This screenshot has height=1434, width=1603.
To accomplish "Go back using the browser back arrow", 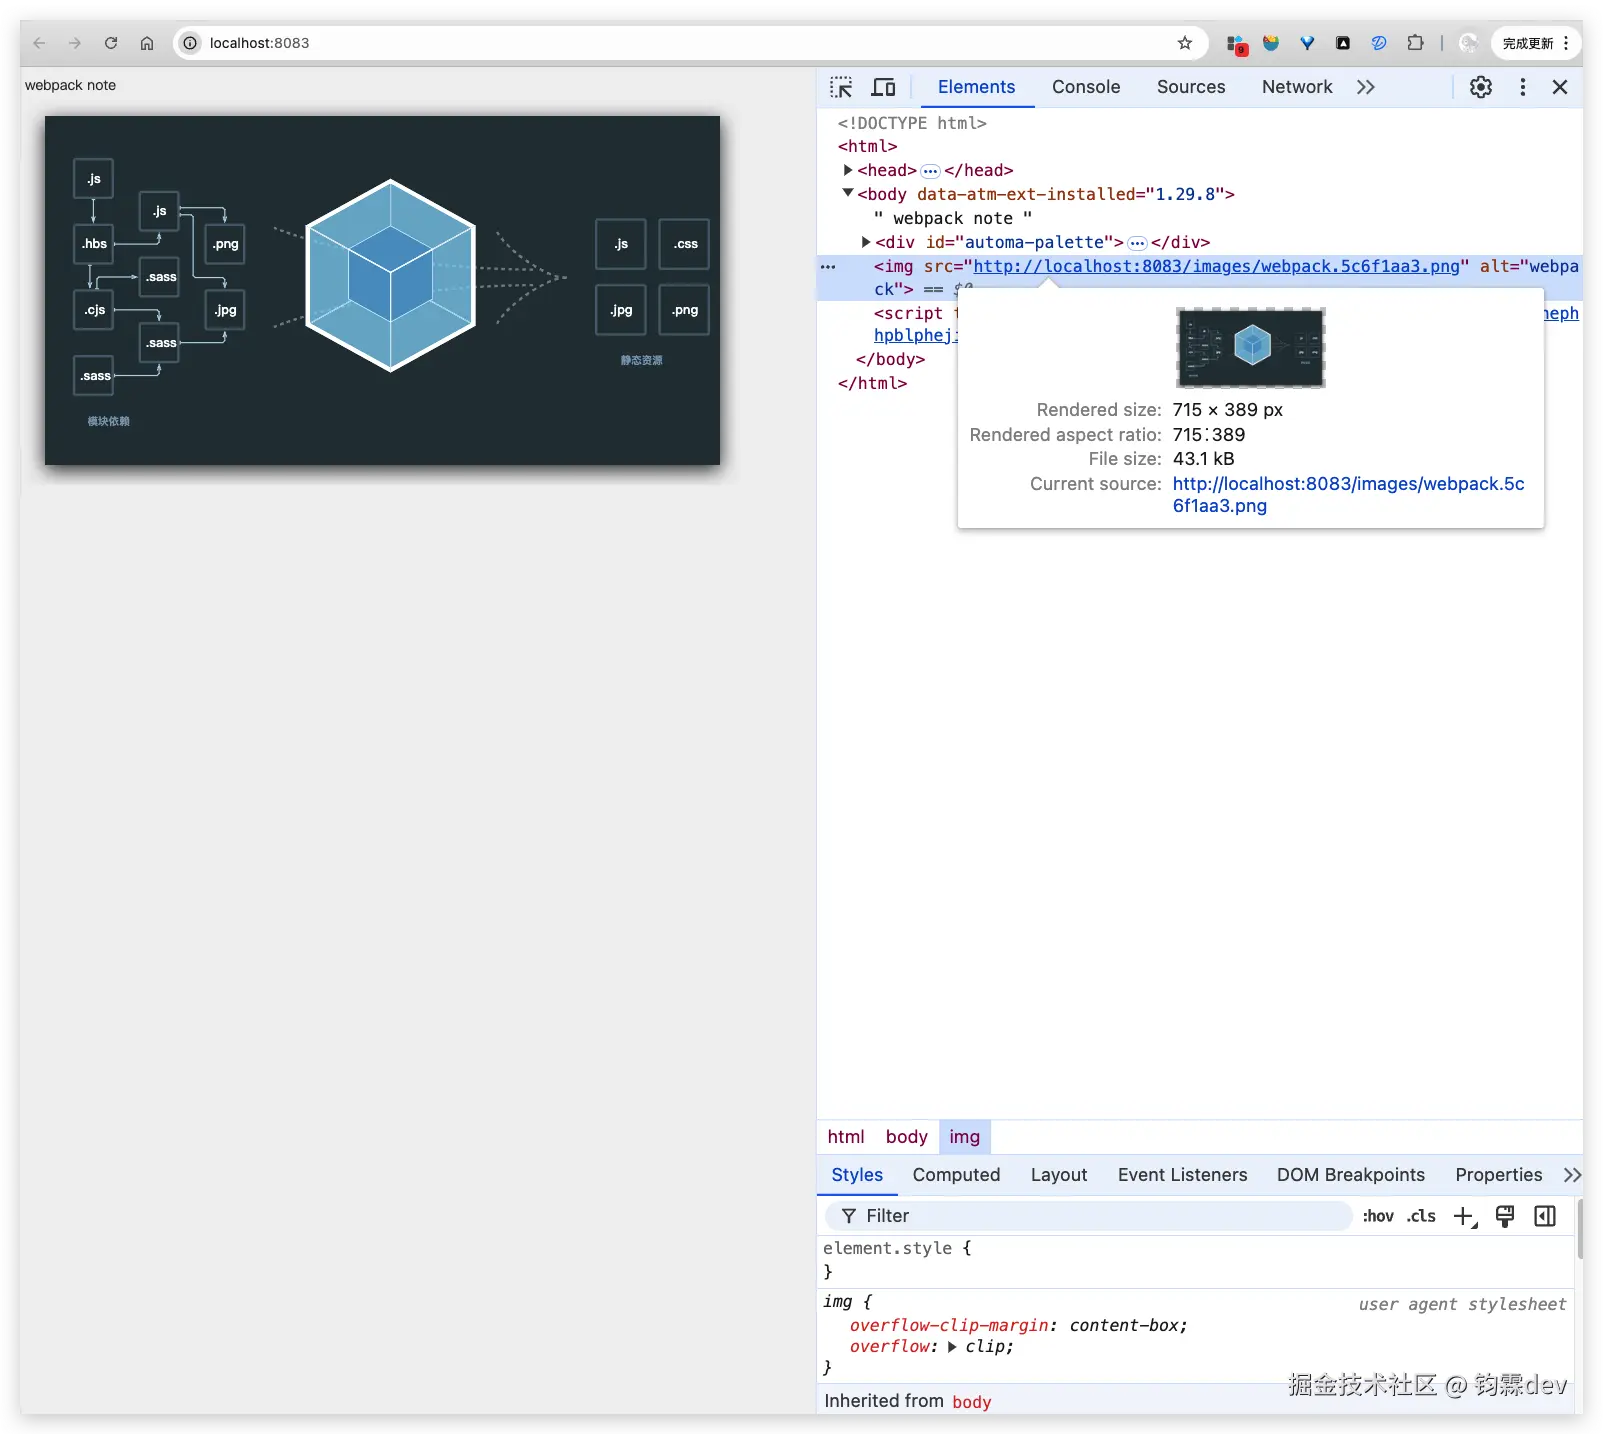I will click(x=39, y=43).
